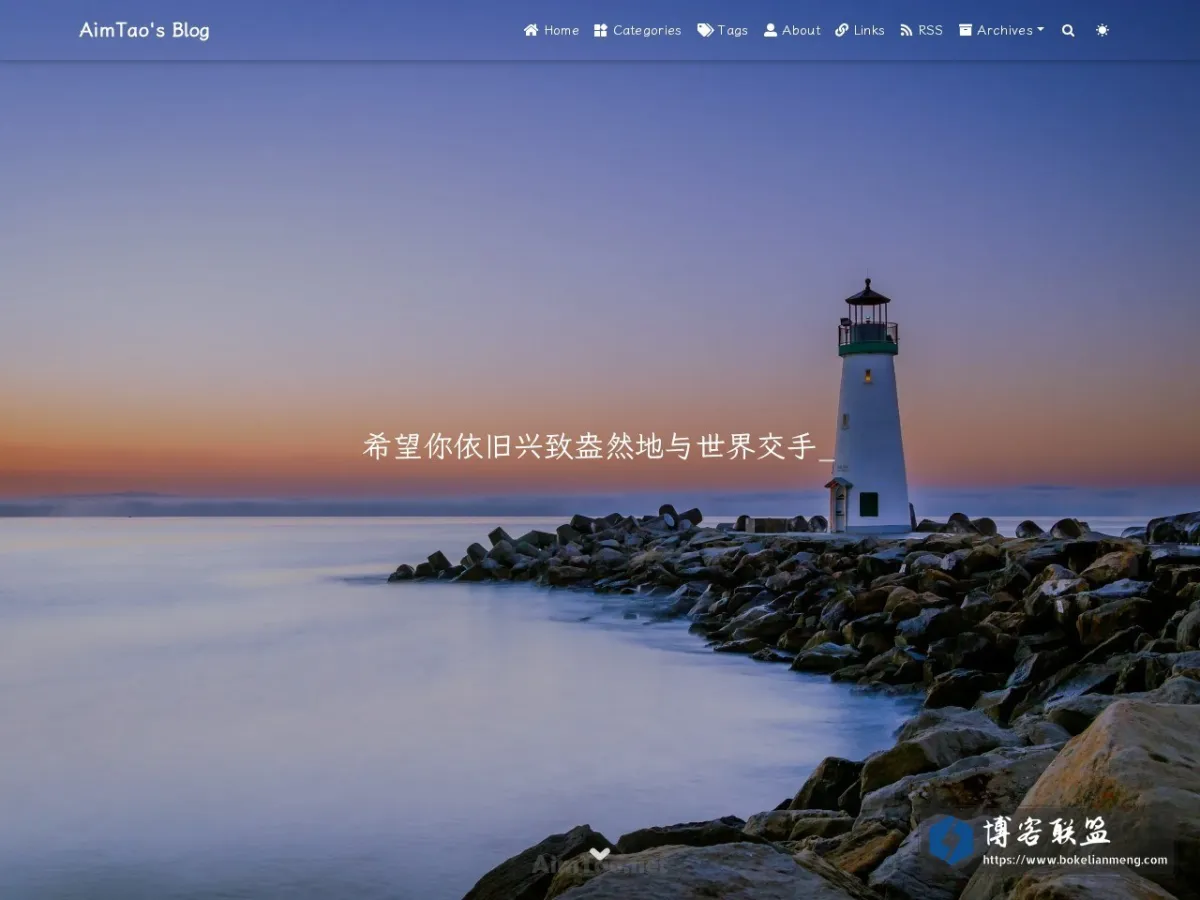Open search with the magnifier icon
The height and width of the screenshot is (900, 1200).
[1068, 30]
